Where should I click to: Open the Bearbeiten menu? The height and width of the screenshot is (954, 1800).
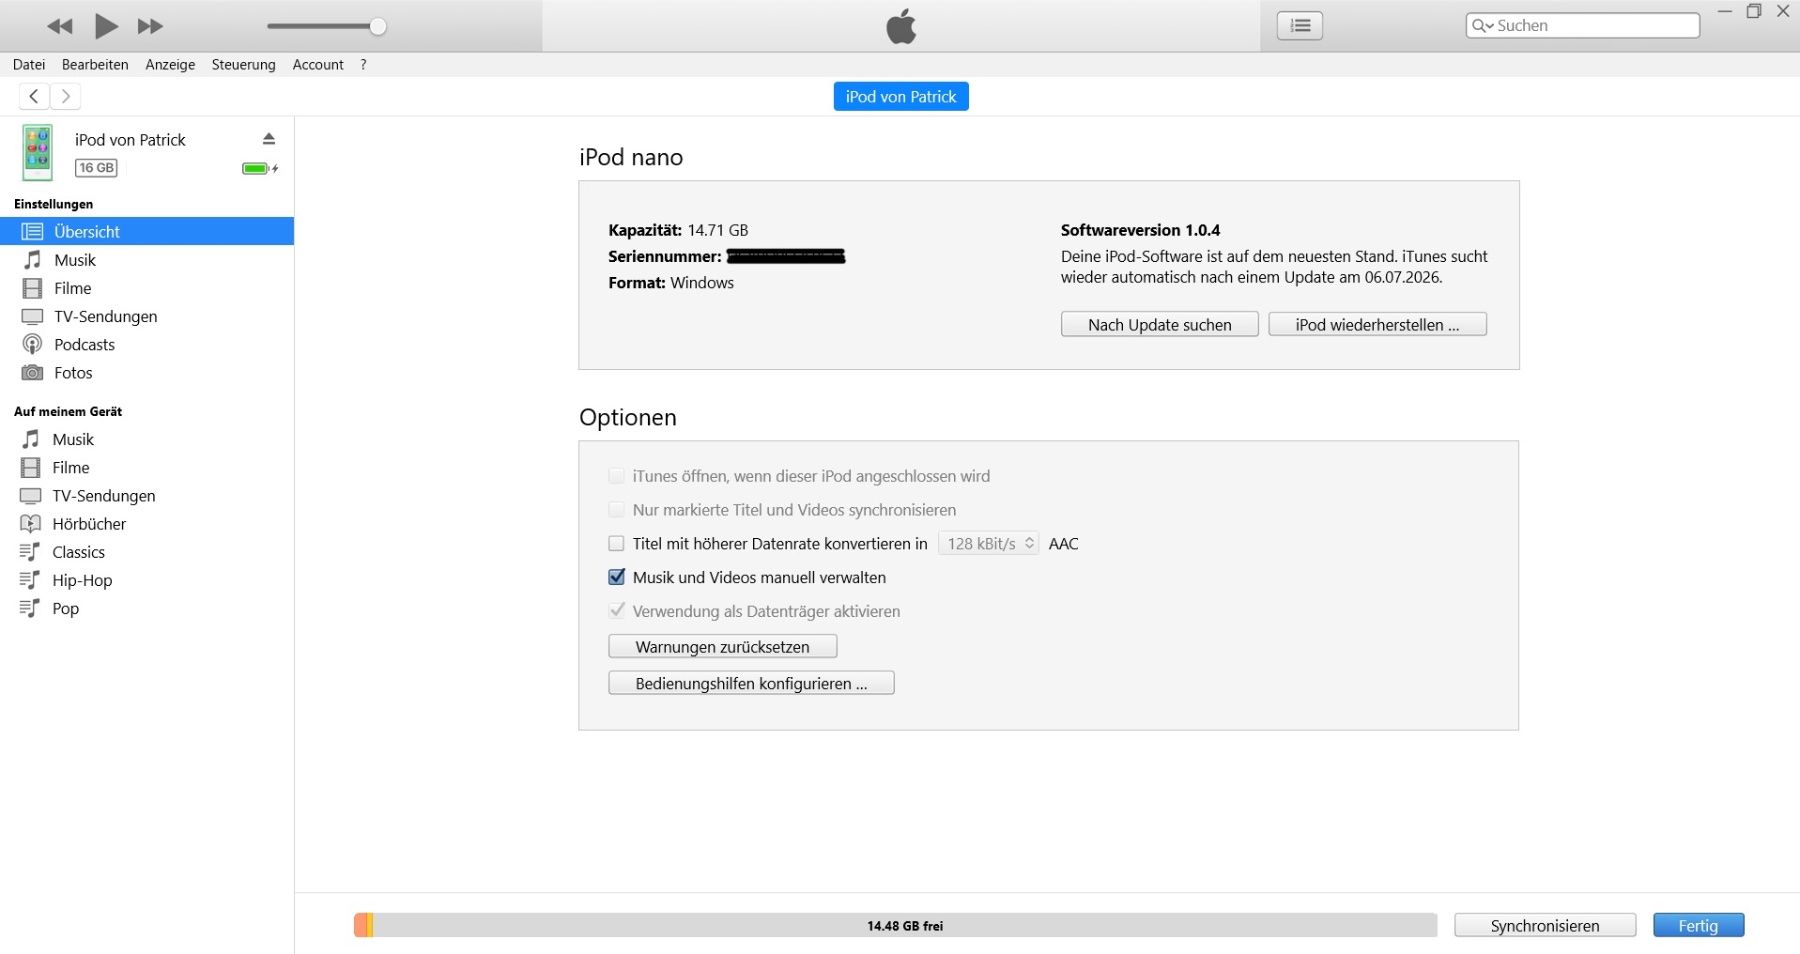95,64
